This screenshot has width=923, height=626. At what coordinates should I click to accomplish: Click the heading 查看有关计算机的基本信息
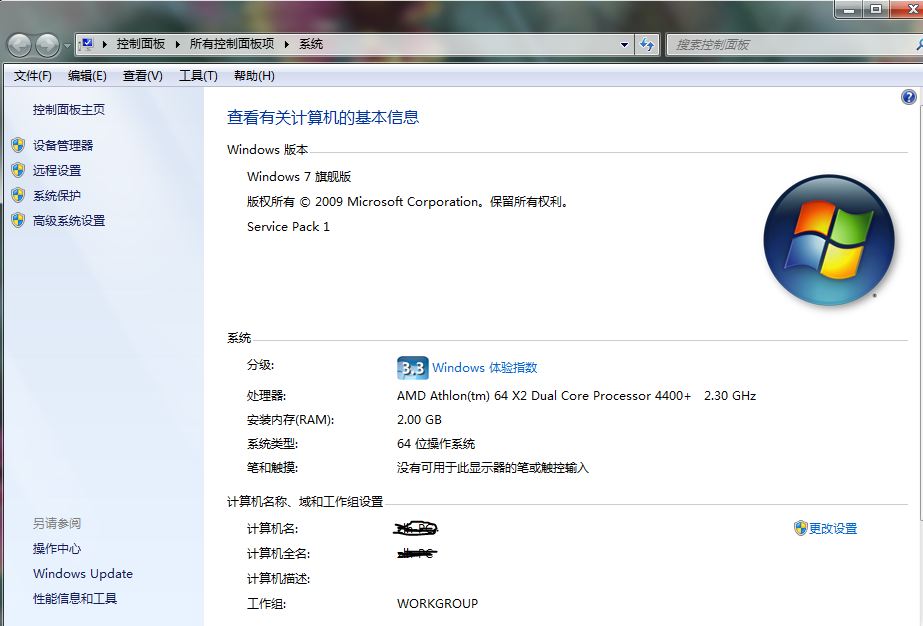323,118
